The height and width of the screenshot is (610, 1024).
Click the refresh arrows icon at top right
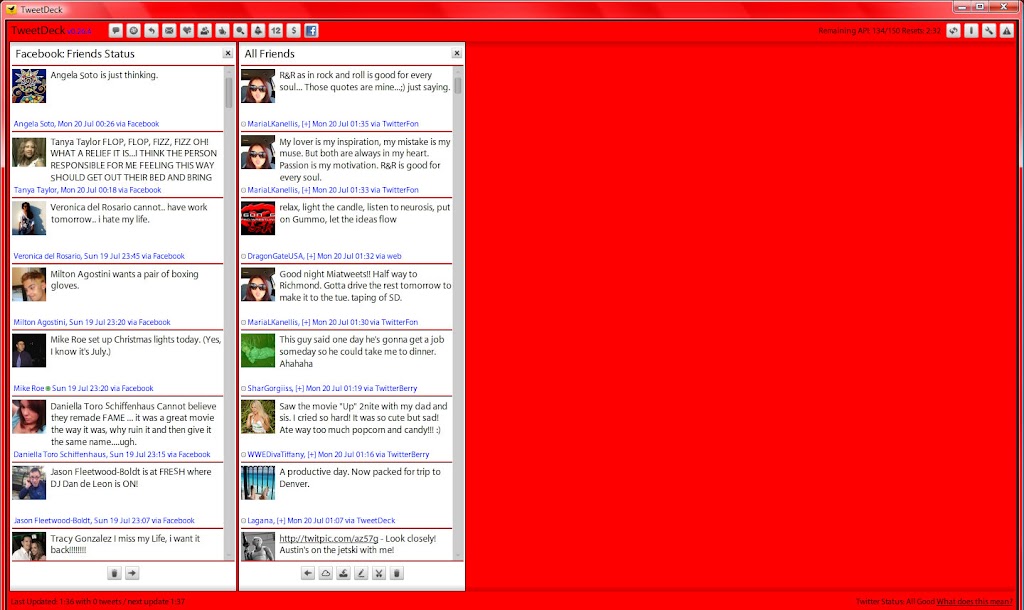953,31
